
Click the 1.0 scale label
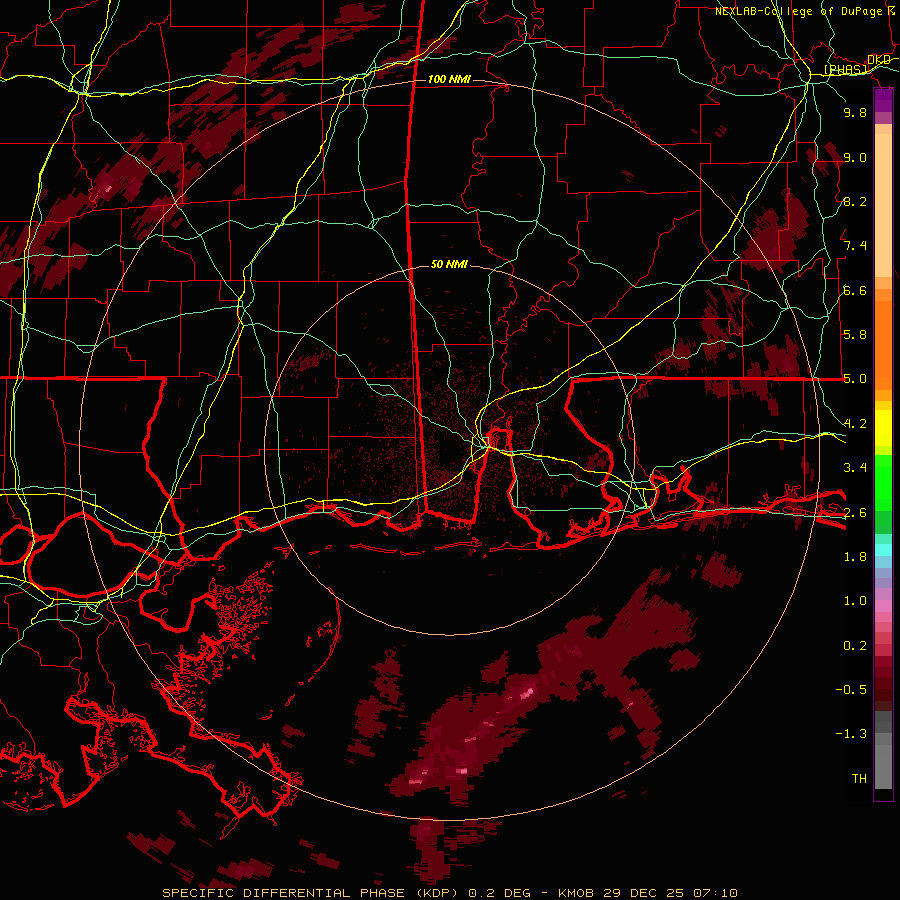click(x=855, y=601)
